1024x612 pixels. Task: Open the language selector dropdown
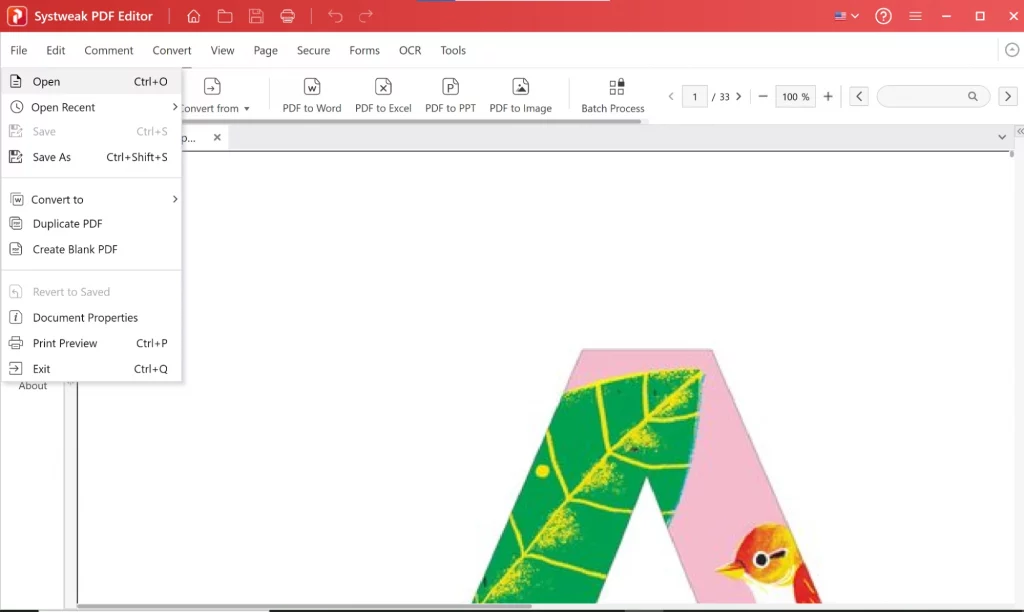pos(844,15)
